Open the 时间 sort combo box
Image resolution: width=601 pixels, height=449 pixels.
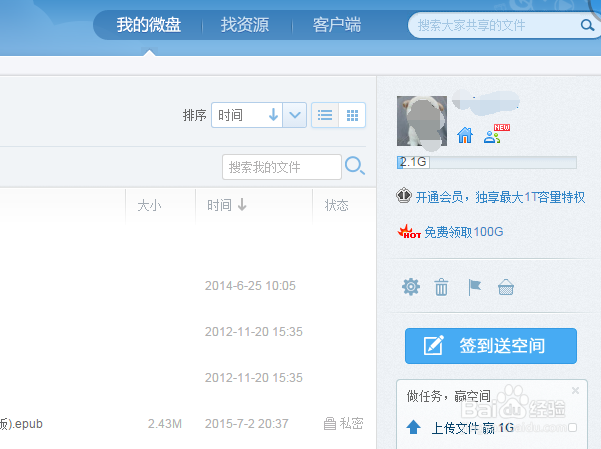point(259,115)
